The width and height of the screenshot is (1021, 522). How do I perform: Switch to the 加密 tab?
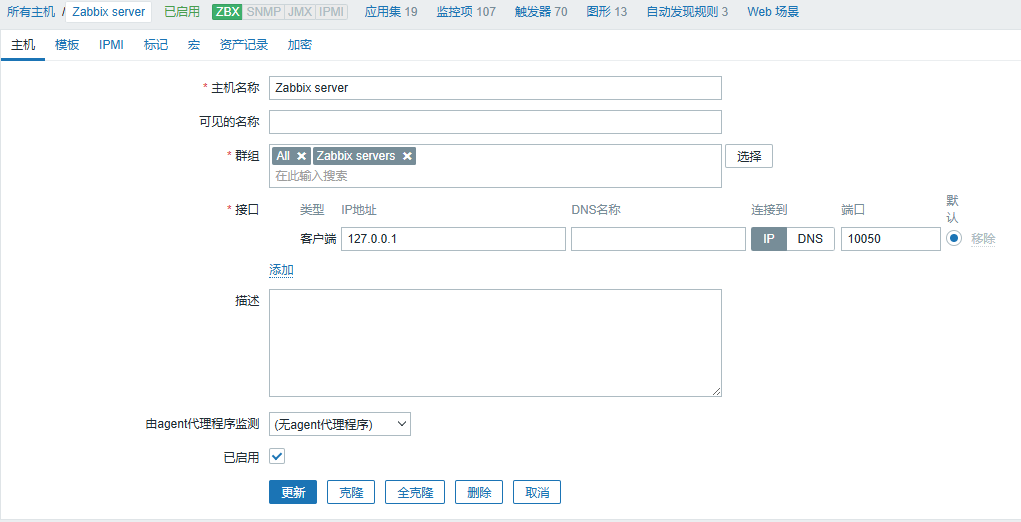point(300,45)
